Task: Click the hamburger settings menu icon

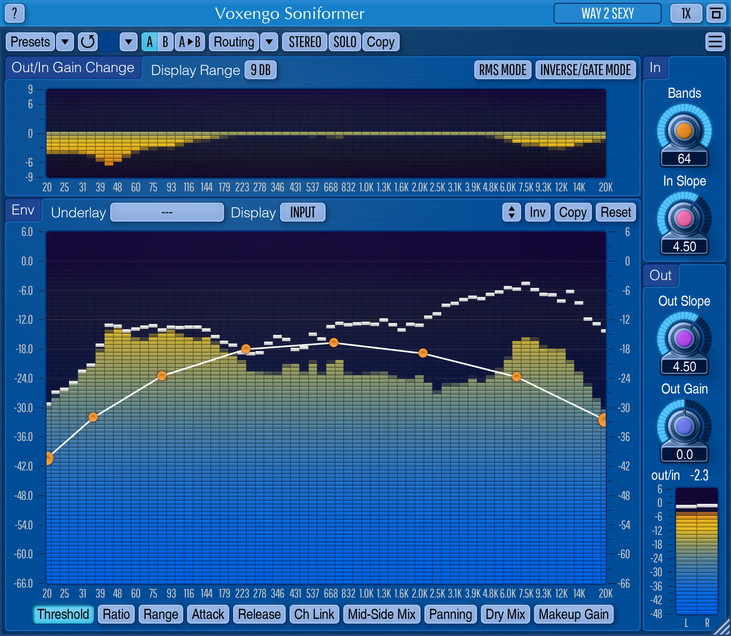Action: click(715, 41)
